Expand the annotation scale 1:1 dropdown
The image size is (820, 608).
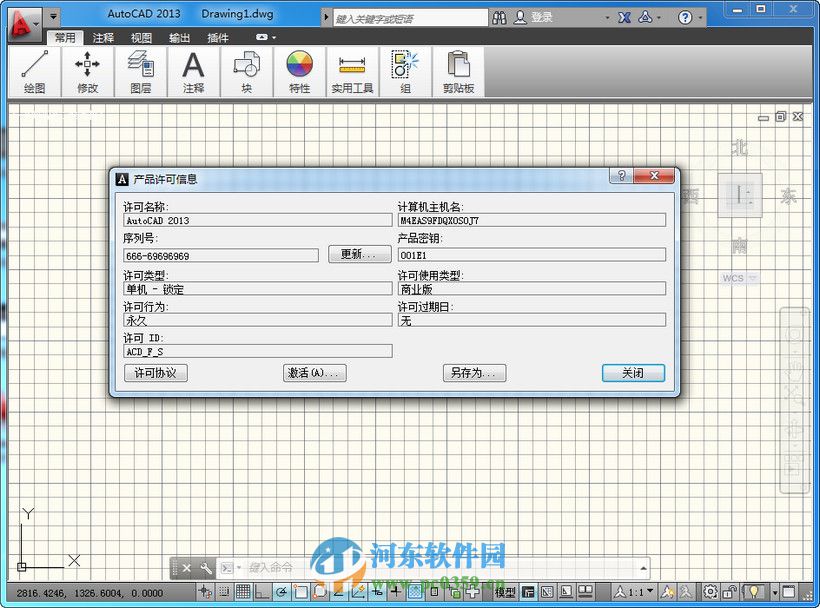click(648, 592)
